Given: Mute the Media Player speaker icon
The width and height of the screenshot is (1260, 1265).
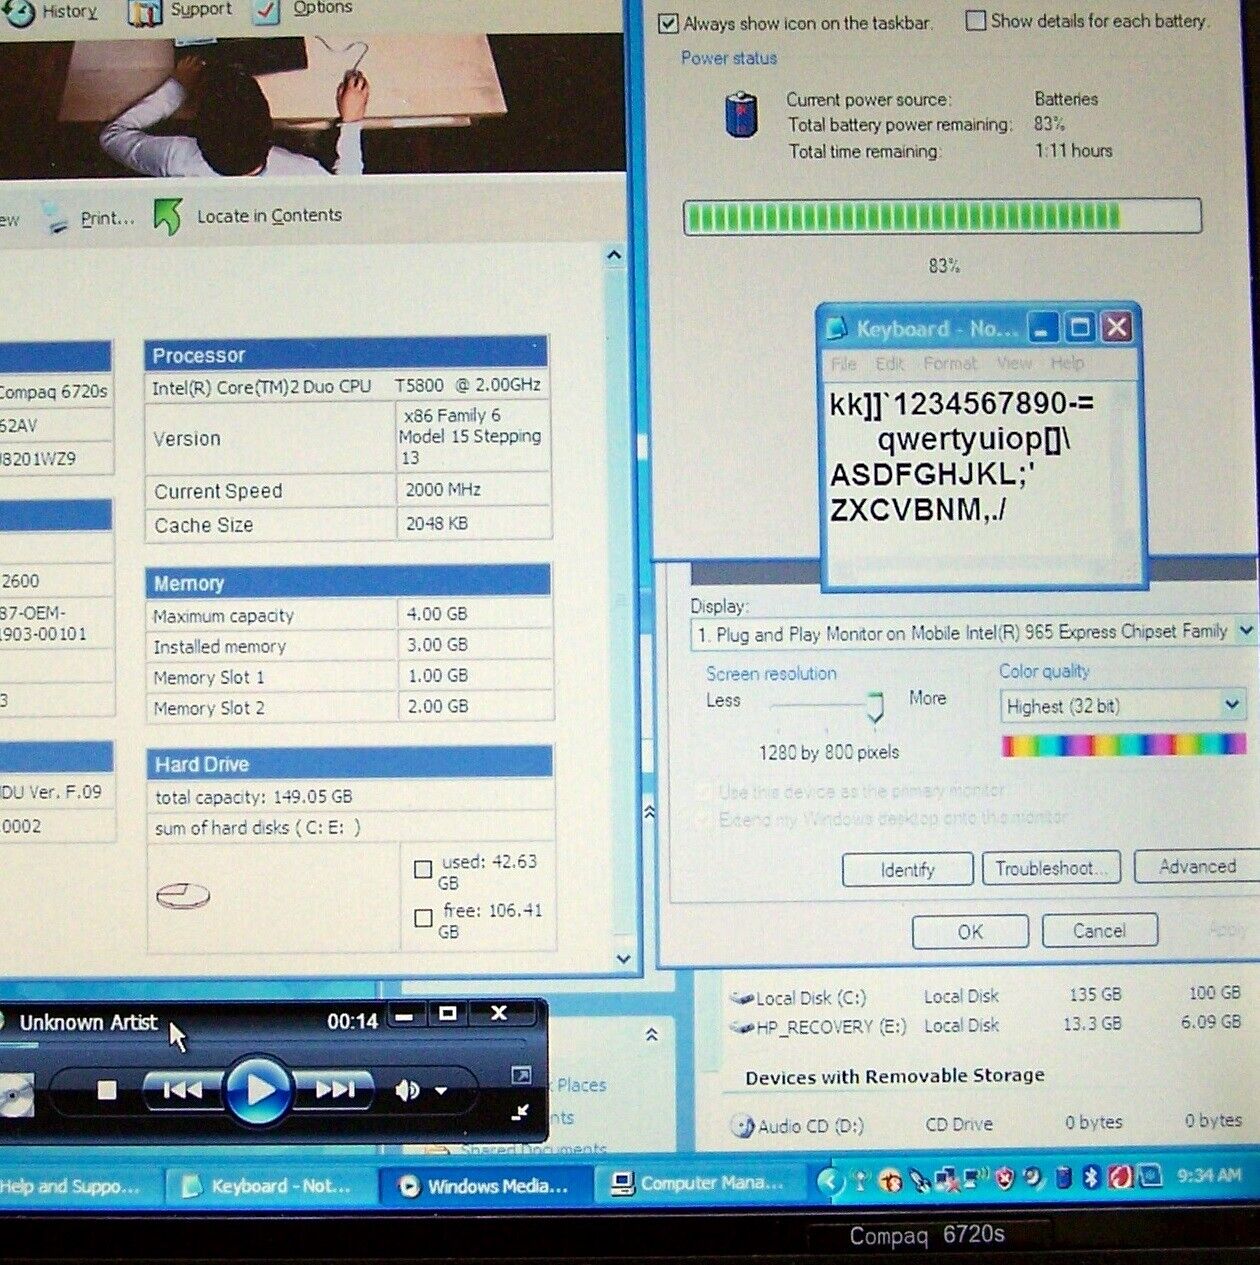Looking at the screenshot, I should (406, 1090).
